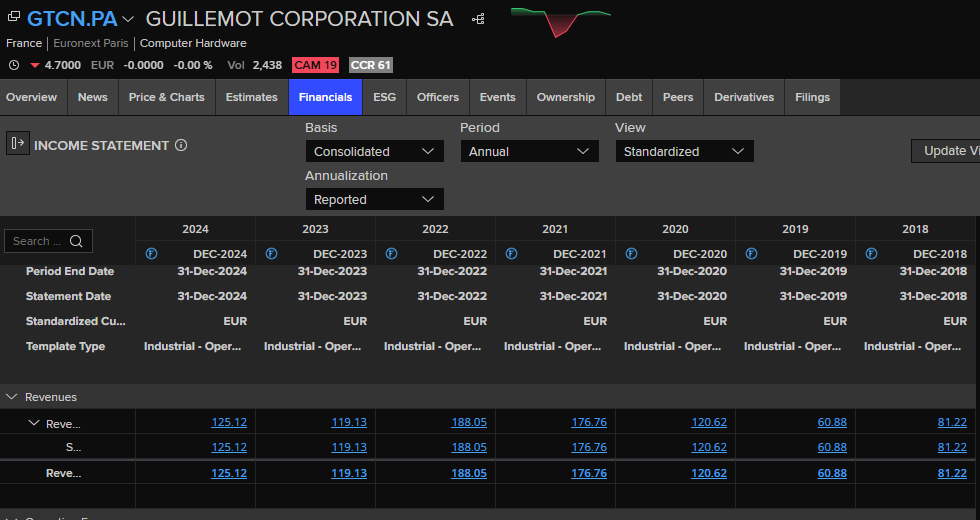This screenshot has width=980, height=520.
Task: Click the Template Type row label
Action: pyautogui.click(x=65, y=346)
